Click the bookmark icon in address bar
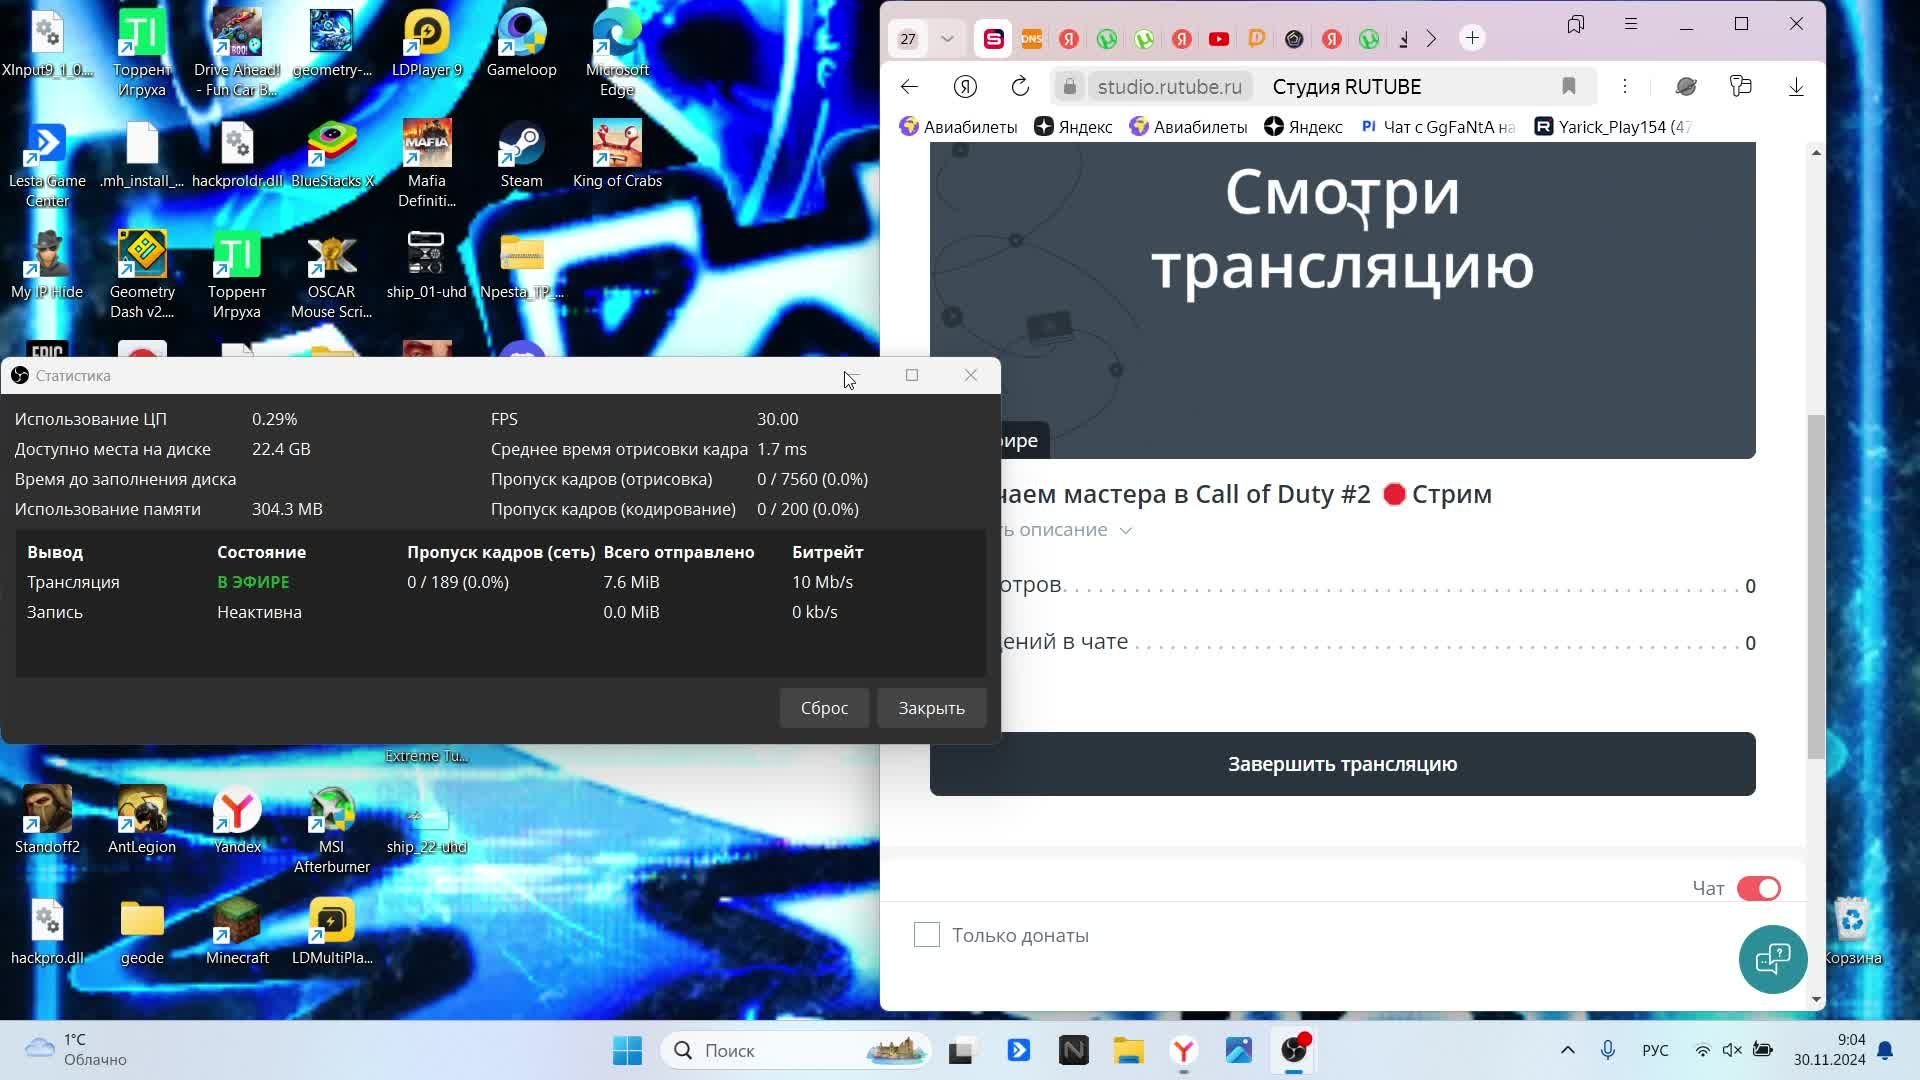This screenshot has width=1920, height=1080. pyautogui.click(x=1569, y=87)
